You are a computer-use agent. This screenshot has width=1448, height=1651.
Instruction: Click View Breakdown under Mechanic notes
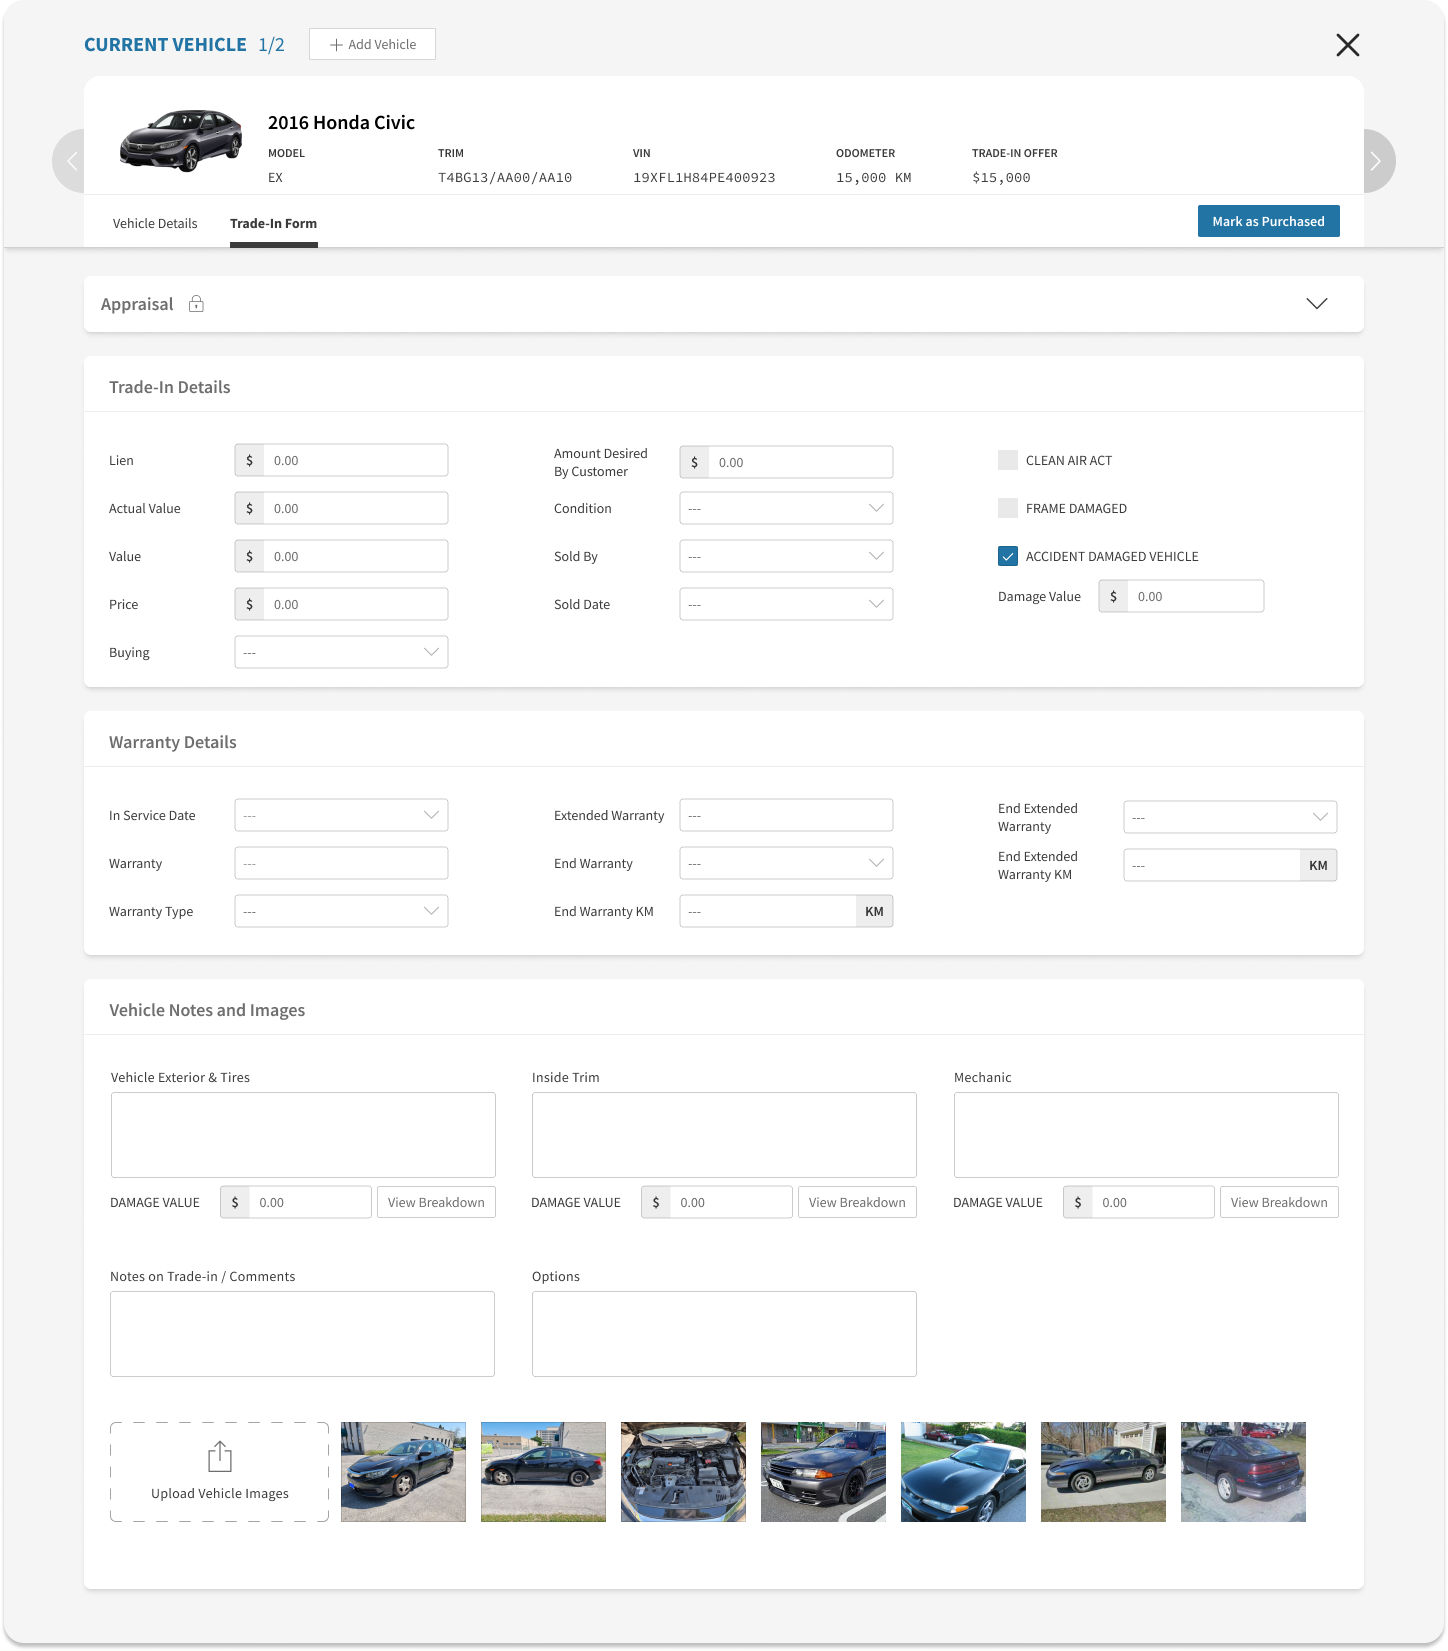point(1278,1202)
